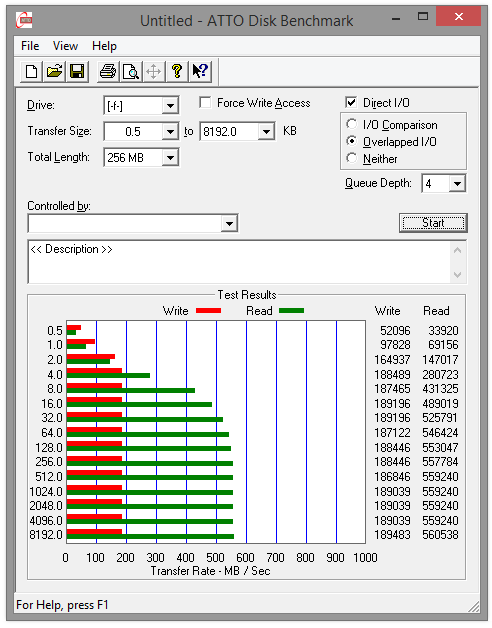
Task: Click the KB unit label beside transfer size
Action: coord(290,131)
